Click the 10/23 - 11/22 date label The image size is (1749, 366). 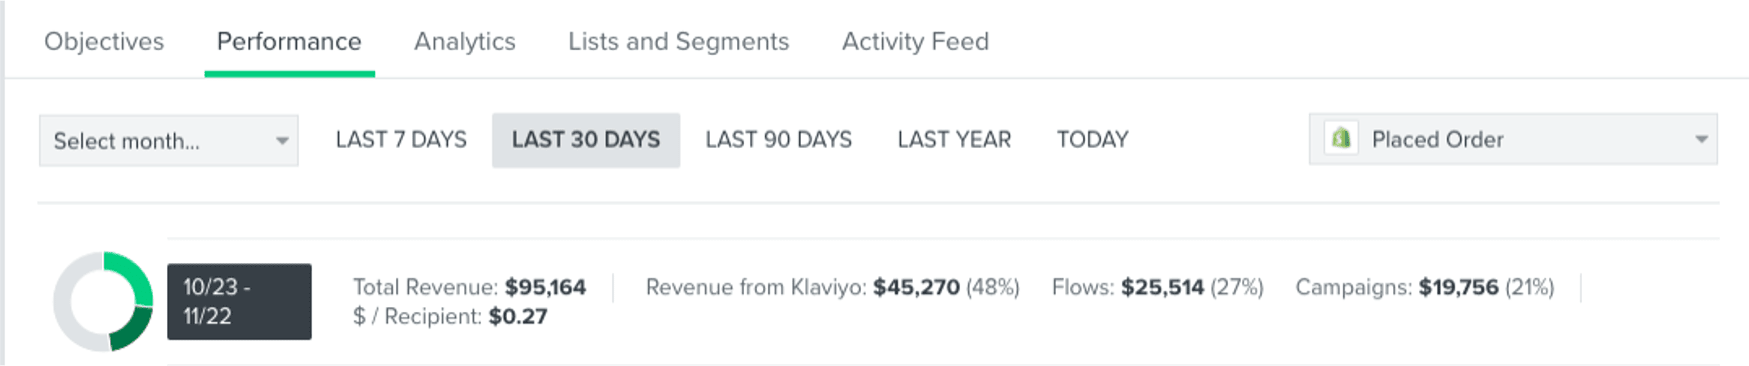pos(239,301)
